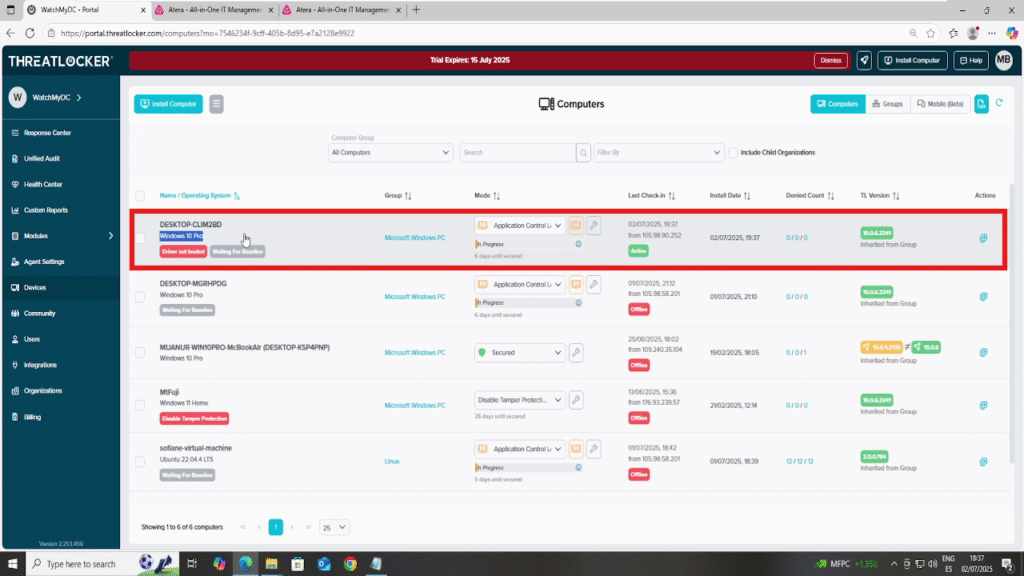Change the 25 rows per page dropdown
1024x576 pixels.
pyautogui.click(x=334, y=527)
